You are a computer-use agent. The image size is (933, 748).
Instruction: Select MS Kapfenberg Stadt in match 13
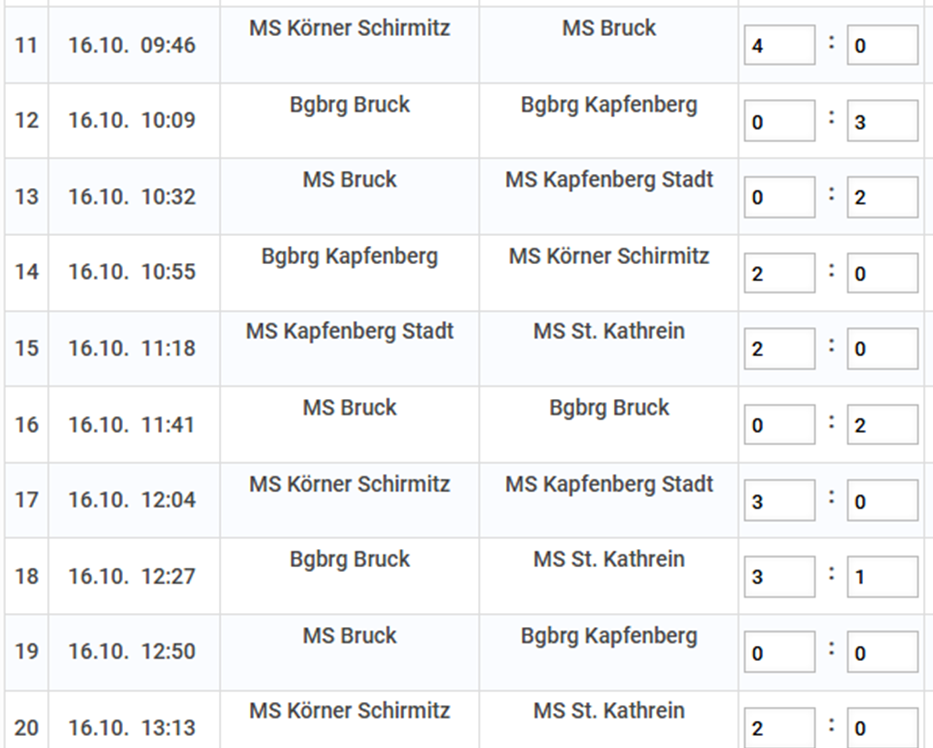tap(609, 180)
